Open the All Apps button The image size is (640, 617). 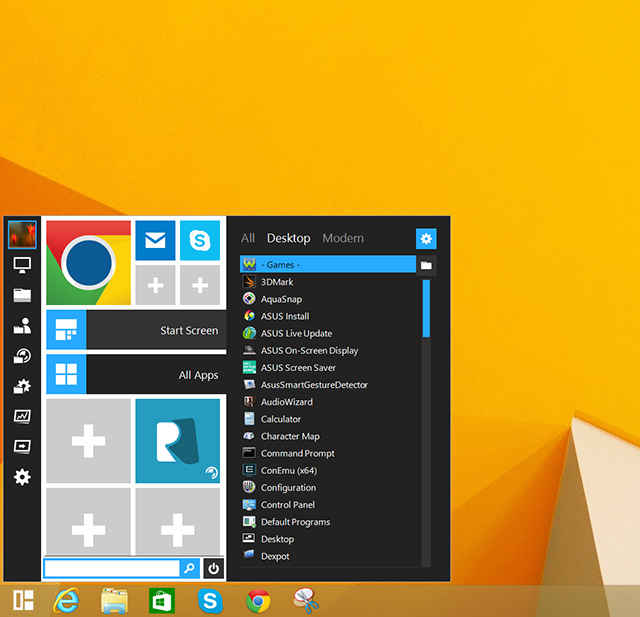(136, 374)
